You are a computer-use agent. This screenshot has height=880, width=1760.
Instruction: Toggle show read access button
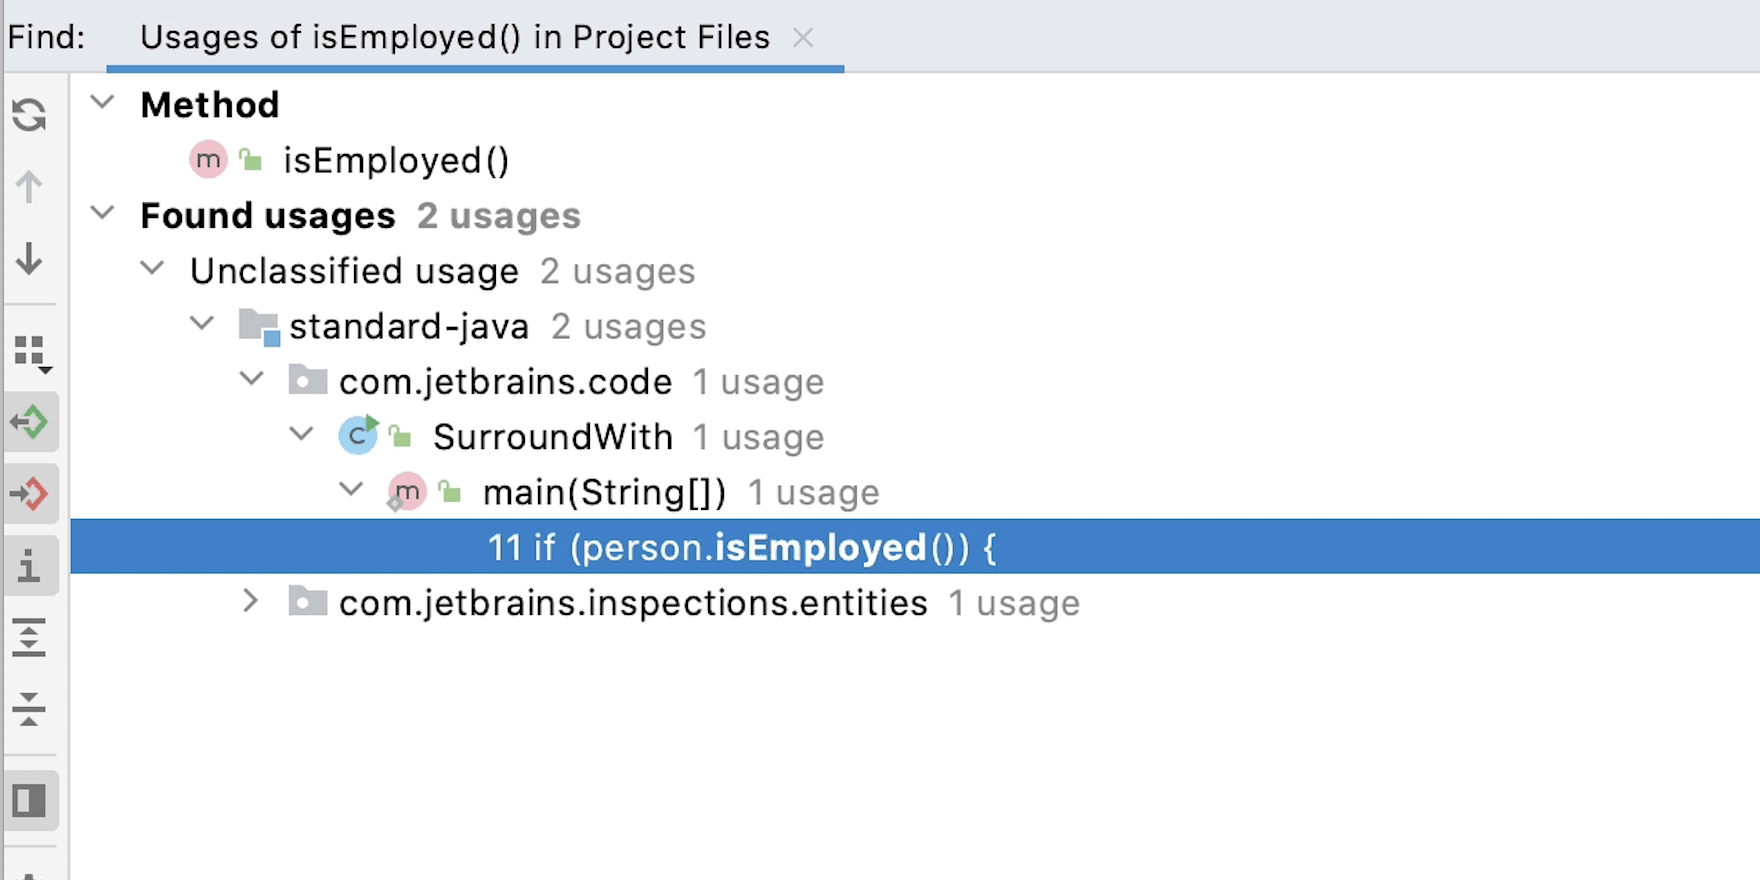pos(31,422)
